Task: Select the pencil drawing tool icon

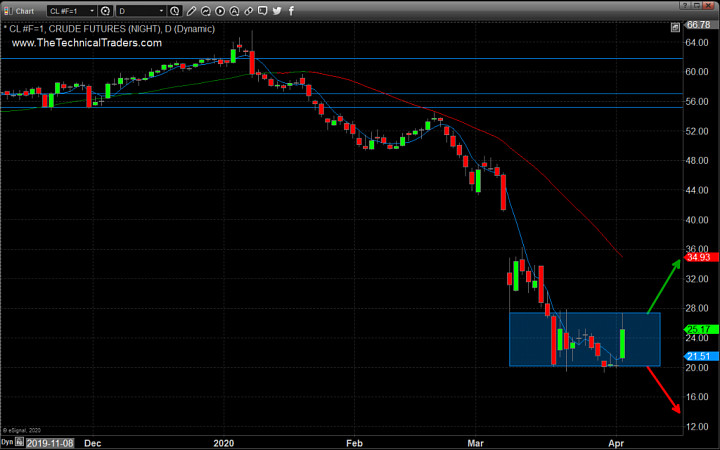Action: coord(191,11)
